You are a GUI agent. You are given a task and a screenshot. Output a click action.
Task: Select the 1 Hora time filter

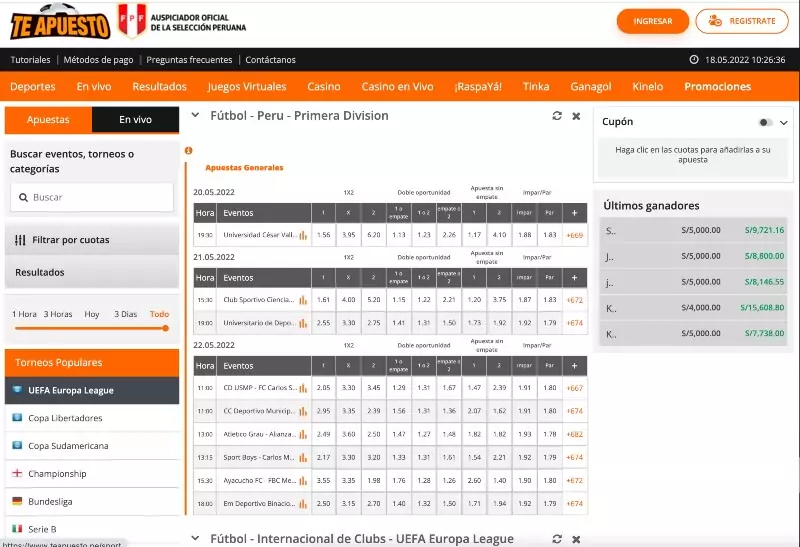tap(24, 314)
